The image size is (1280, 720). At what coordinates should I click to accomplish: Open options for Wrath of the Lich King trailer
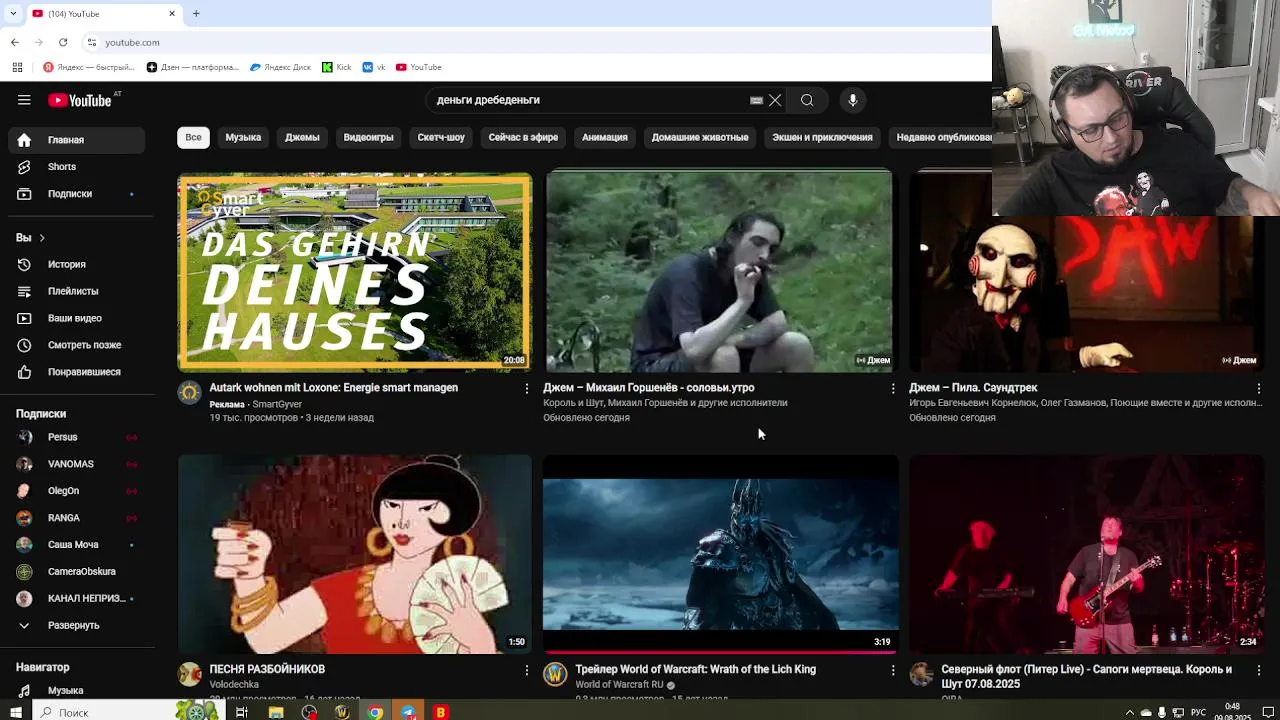893,670
